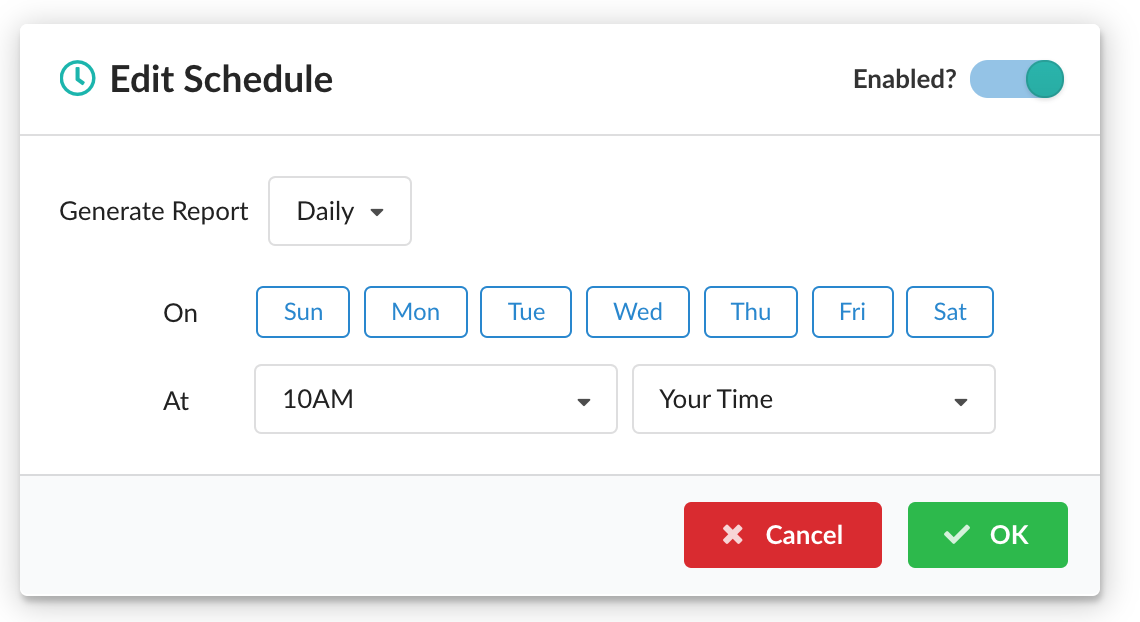The width and height of the screenshot is (1140, 622).
Task: Click the dropdown arrow on Your Time field
Action: [x=960, y=402]
